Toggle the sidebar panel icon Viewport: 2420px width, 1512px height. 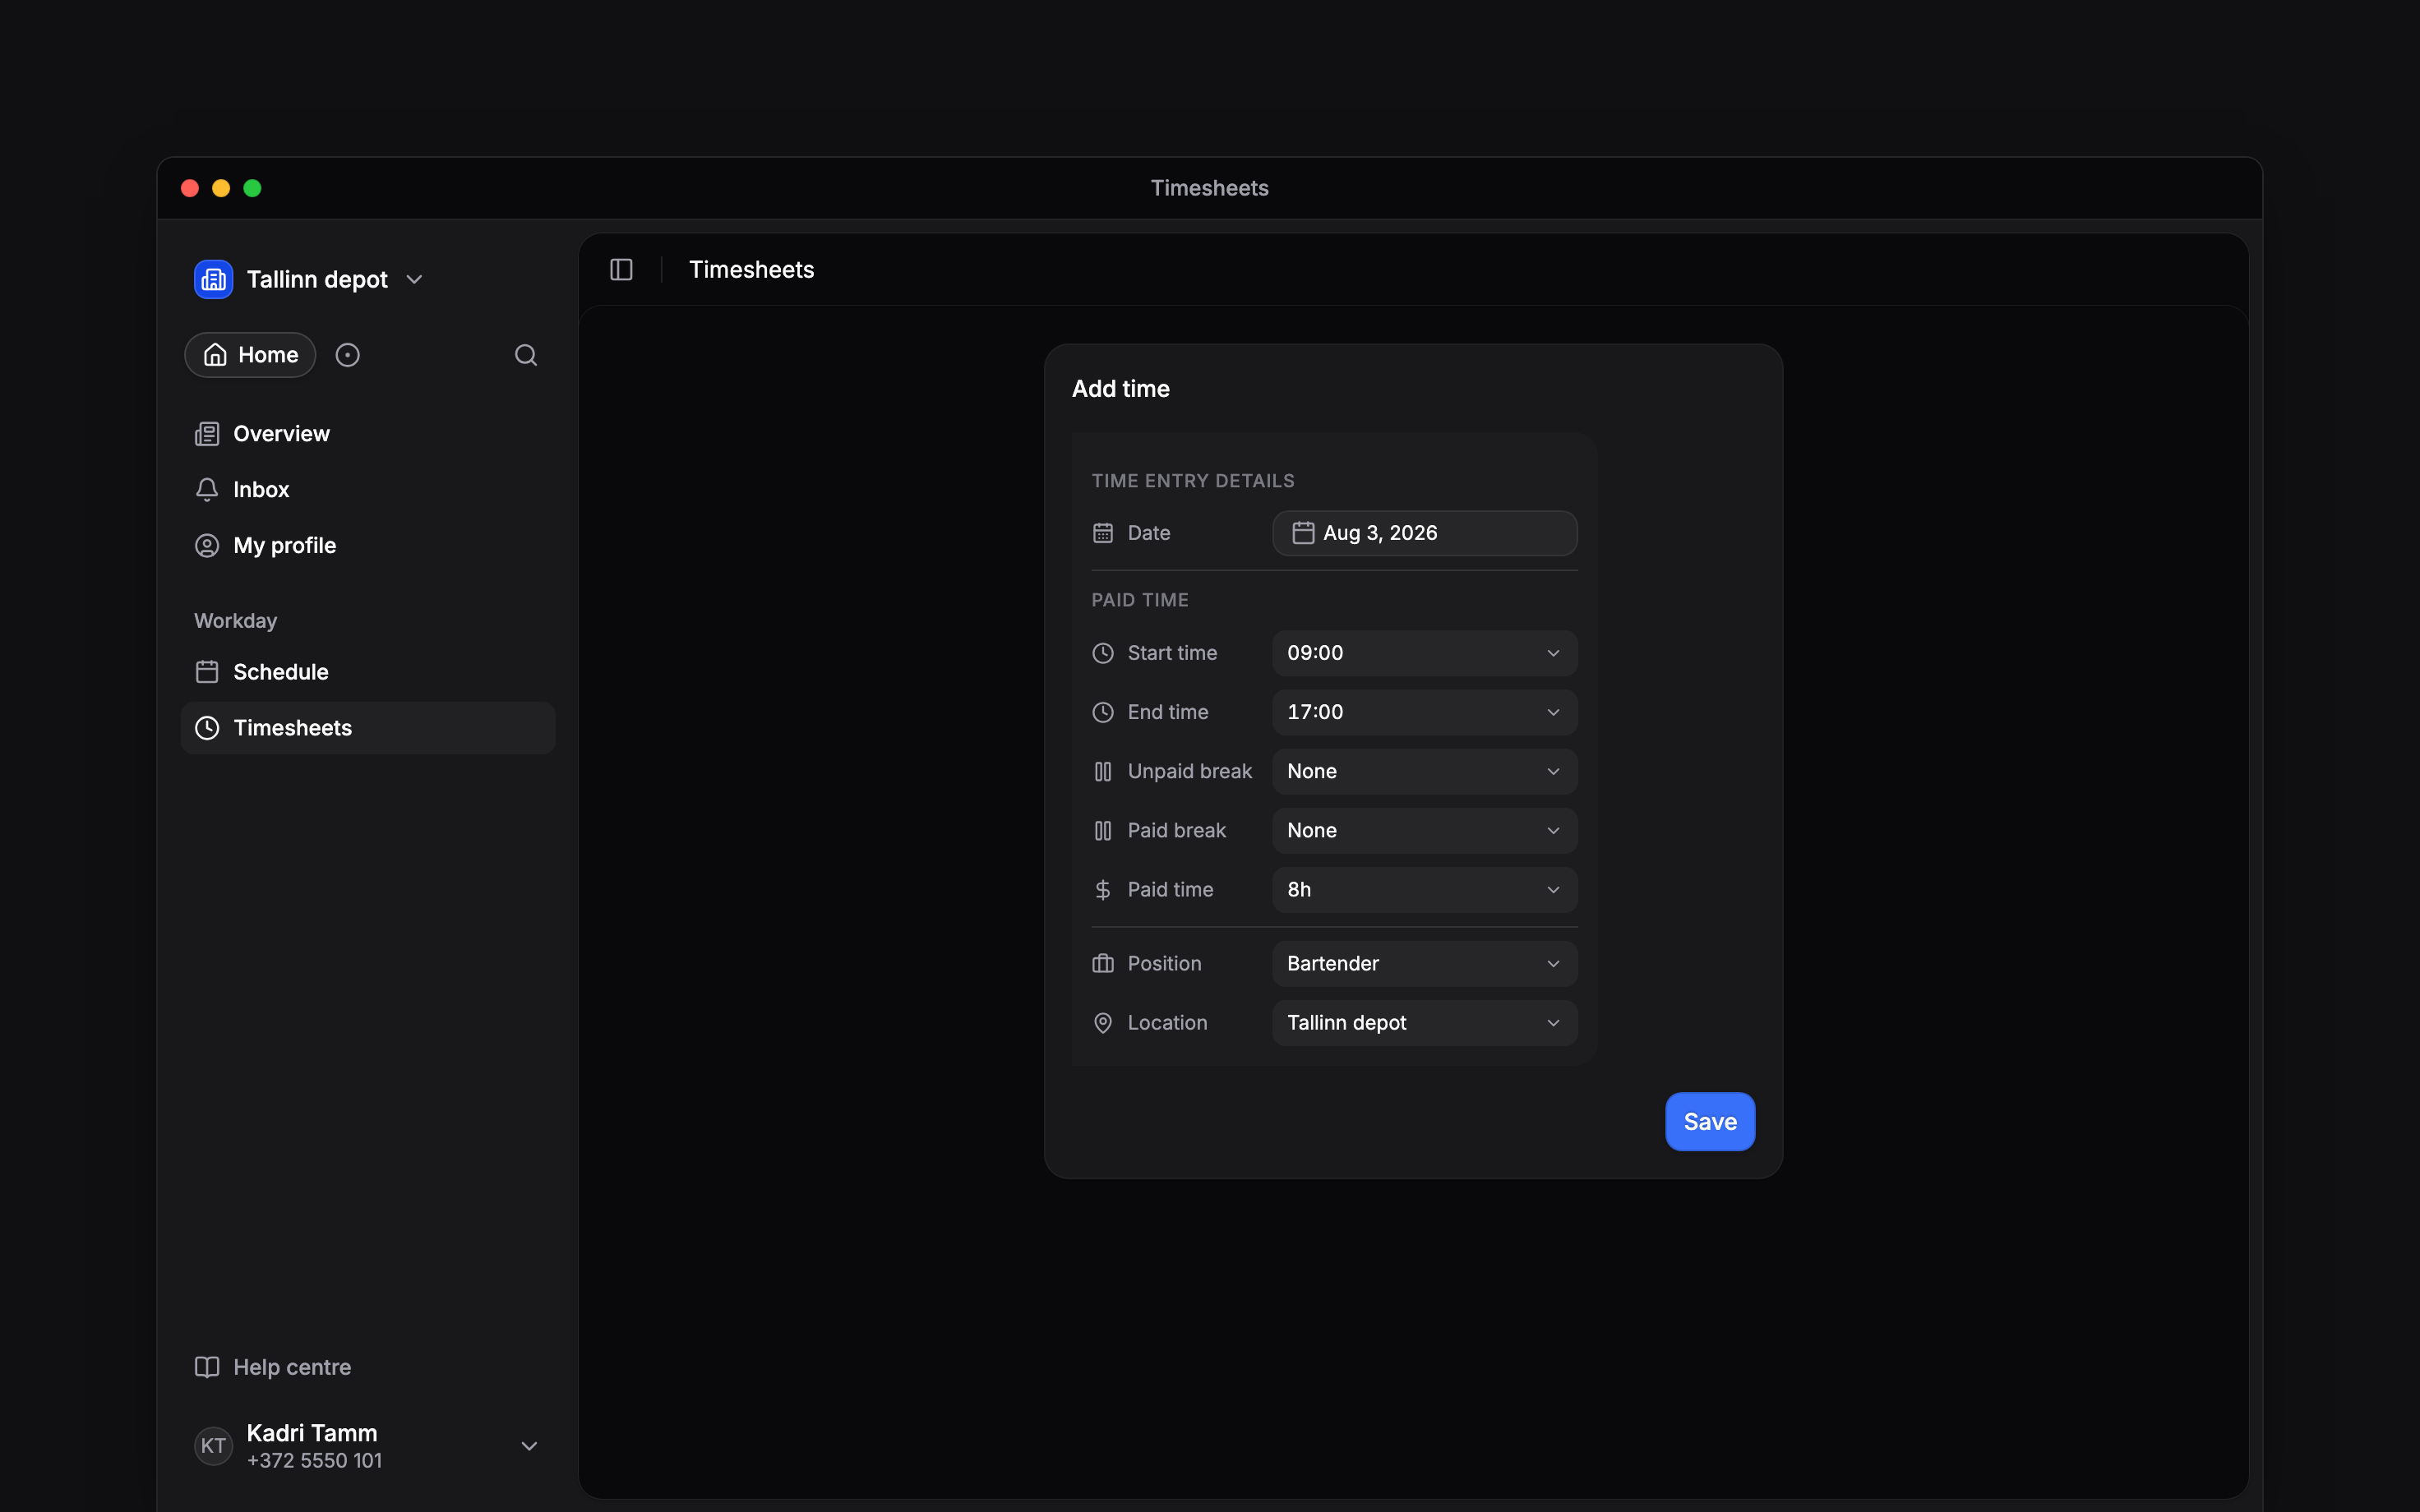(x=621, y=270)
